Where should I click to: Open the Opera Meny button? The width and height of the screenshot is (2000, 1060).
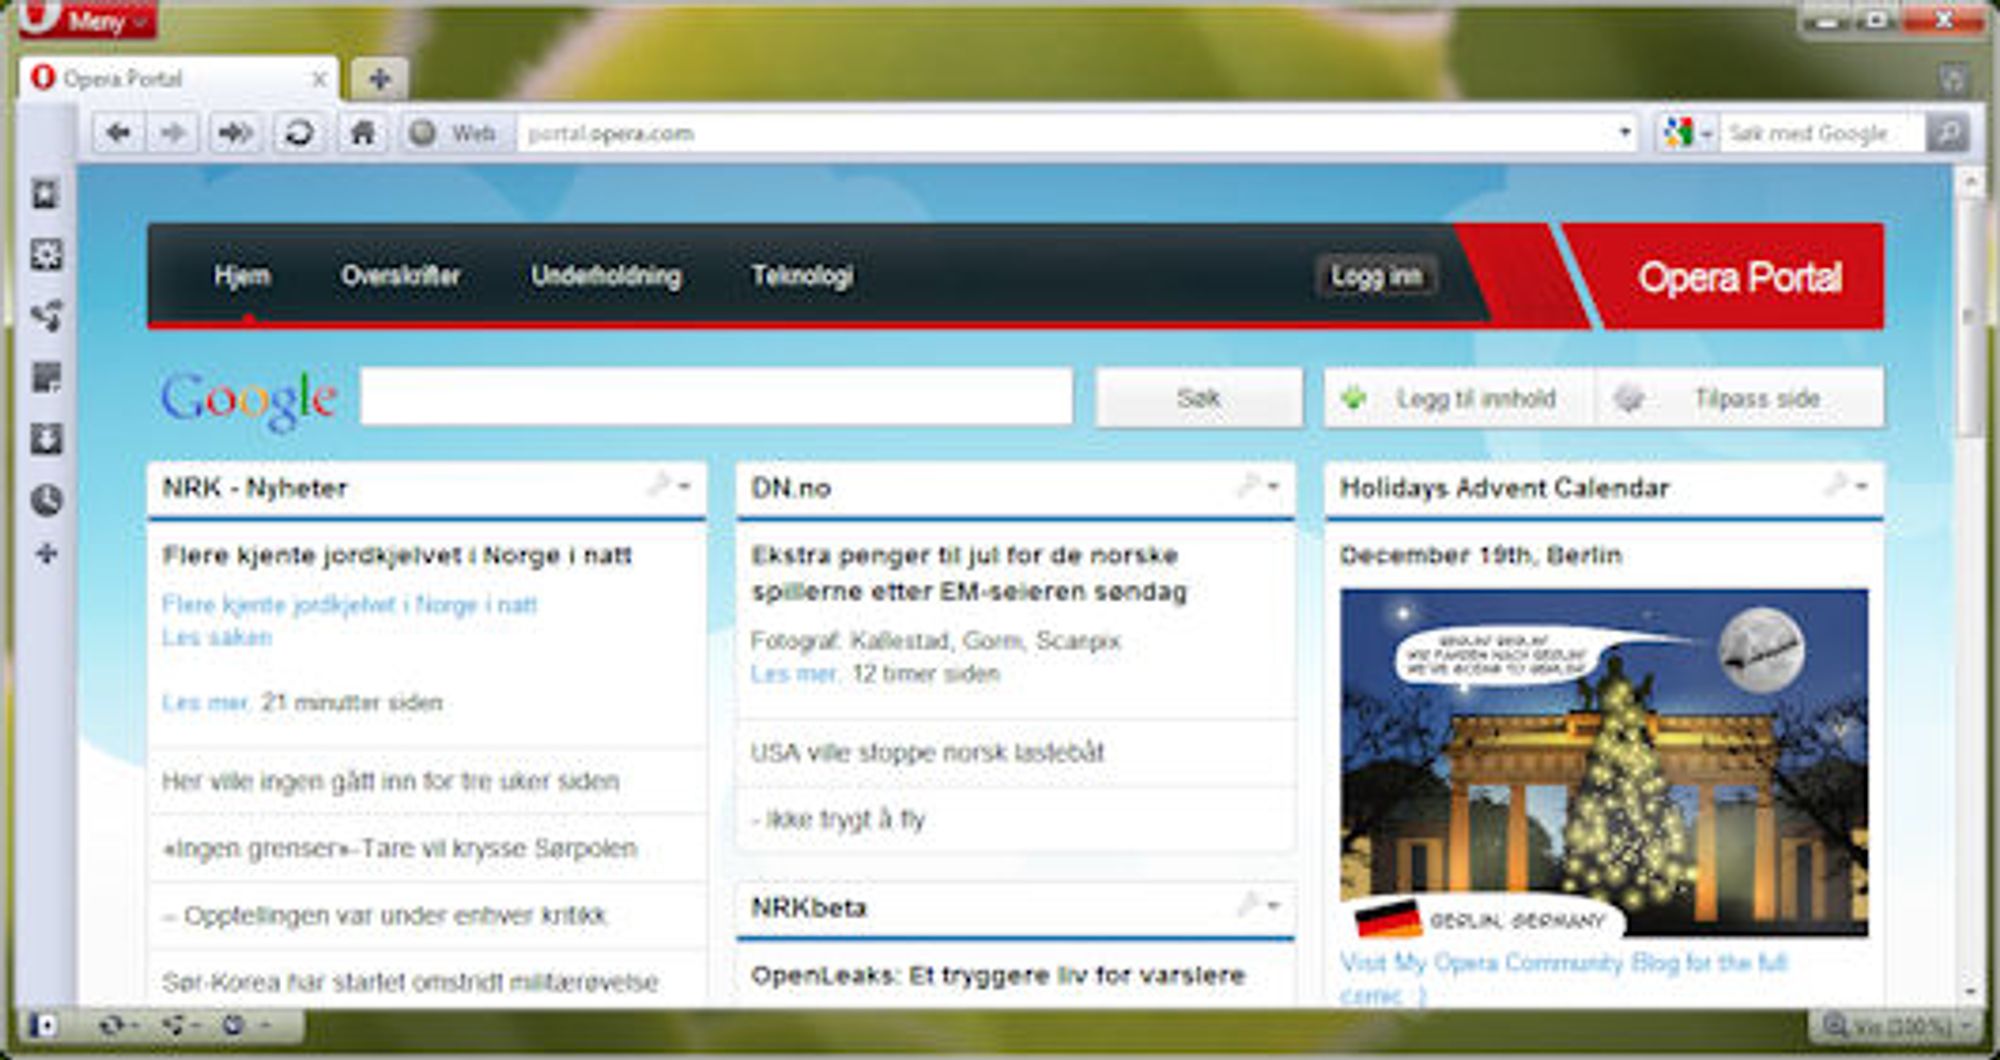click(x=88, y=19)
